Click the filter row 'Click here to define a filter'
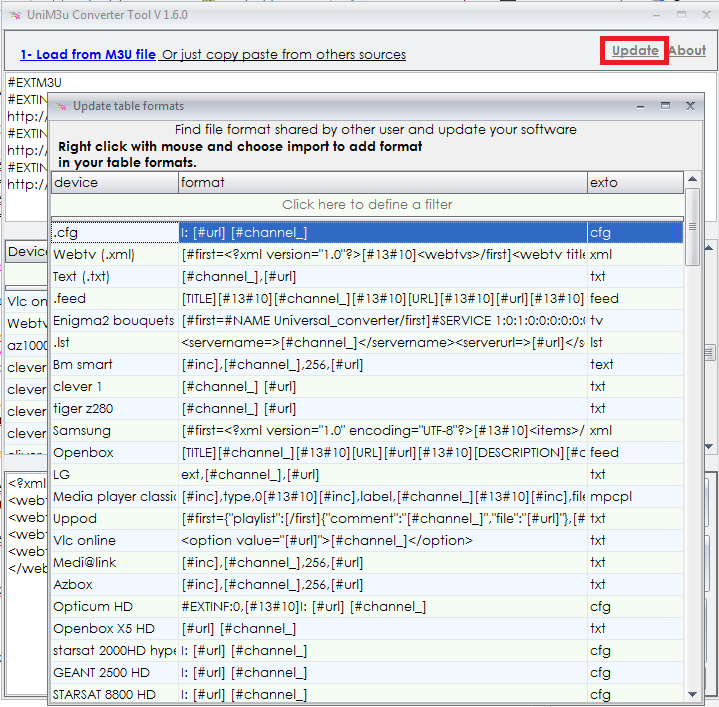The image size is (719, 707). coord(367,204)
